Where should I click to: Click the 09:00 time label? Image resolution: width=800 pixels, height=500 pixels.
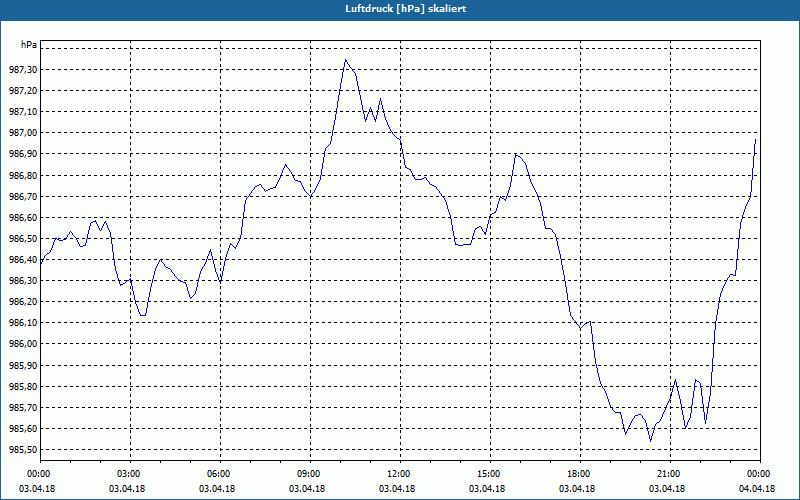click(x=310, y=473)
